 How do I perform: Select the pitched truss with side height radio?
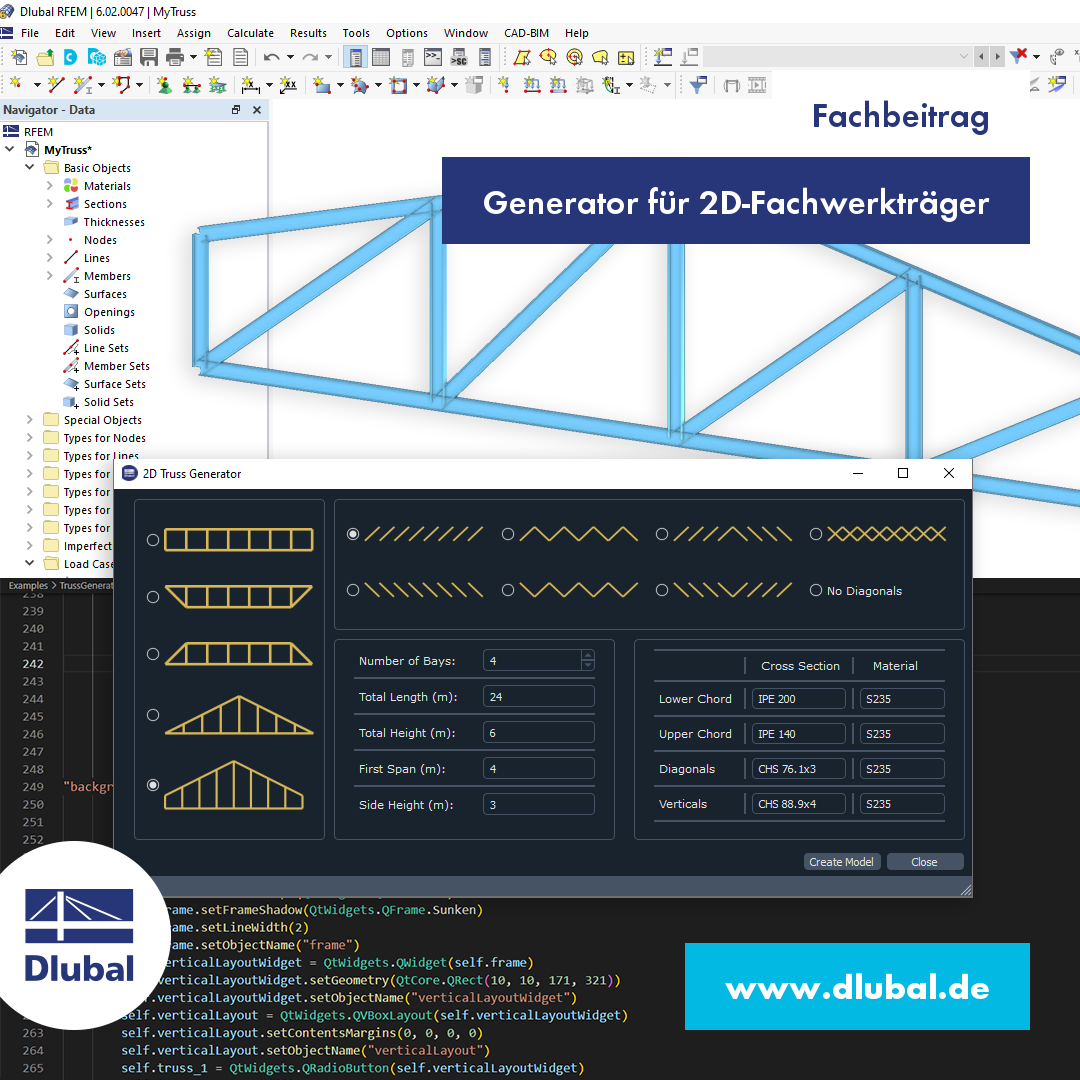point(153,785)
